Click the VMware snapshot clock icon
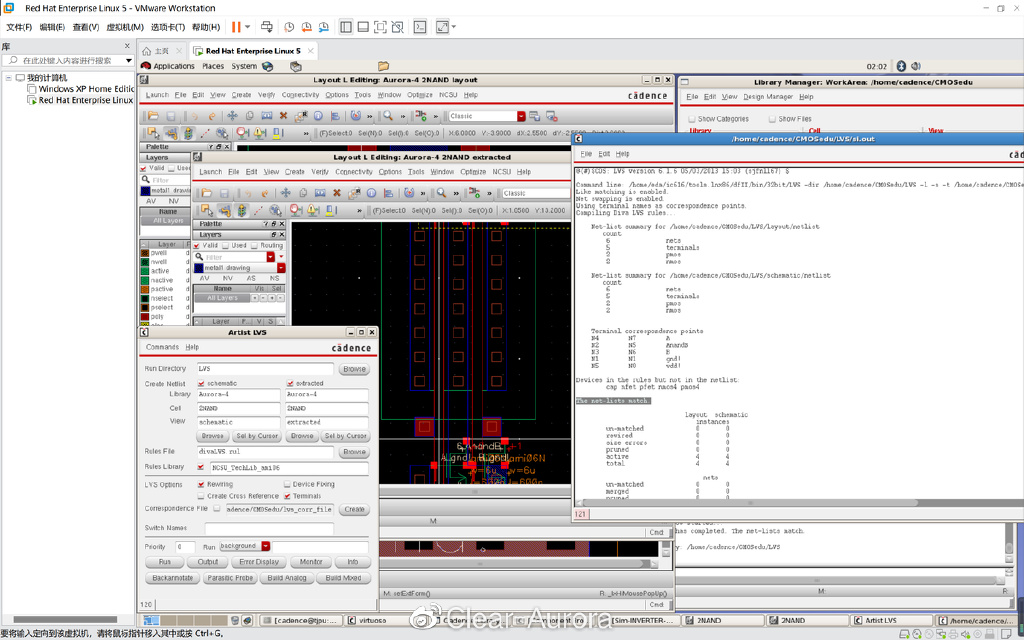 [x=289, y=27]
